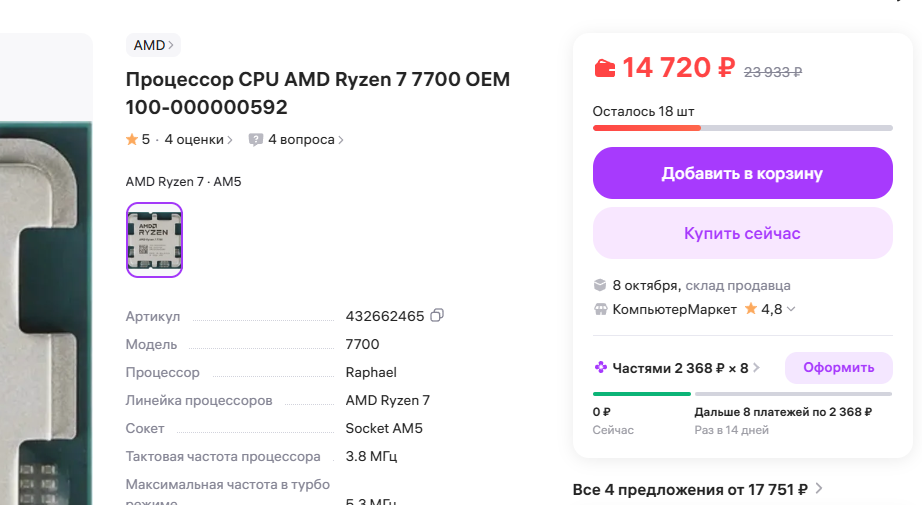Click the seller's 4,8 rating star
Image resolution: width=922 pixels, height=505 pixels.
click(750, 309)
